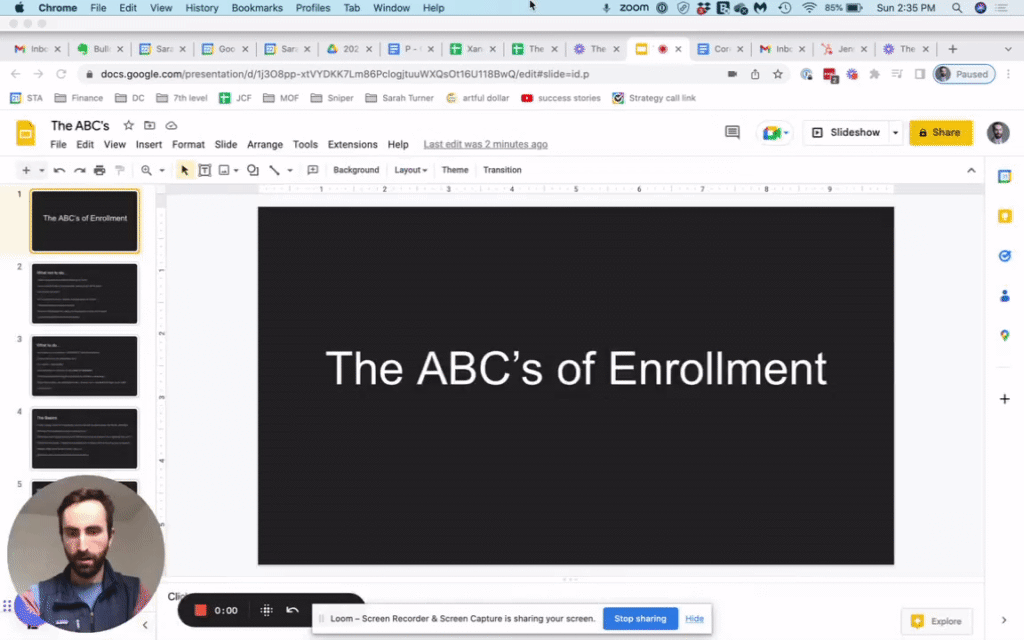Viewport: 1024px width, 640px height.
Task: Click the Zoom magnifier tool
Action: pyautogui.click(x=146, y=170)
